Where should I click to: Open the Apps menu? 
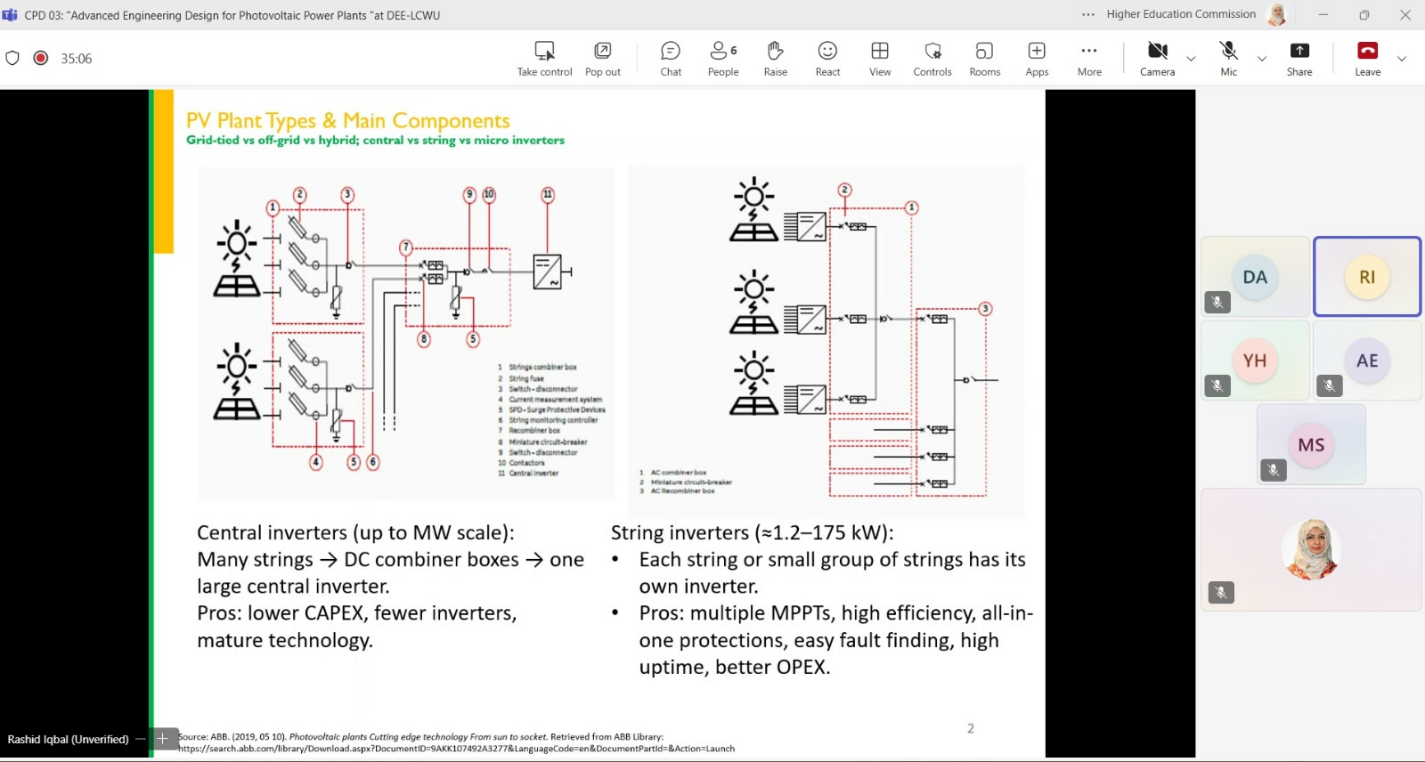click(x=1036, y=58)
